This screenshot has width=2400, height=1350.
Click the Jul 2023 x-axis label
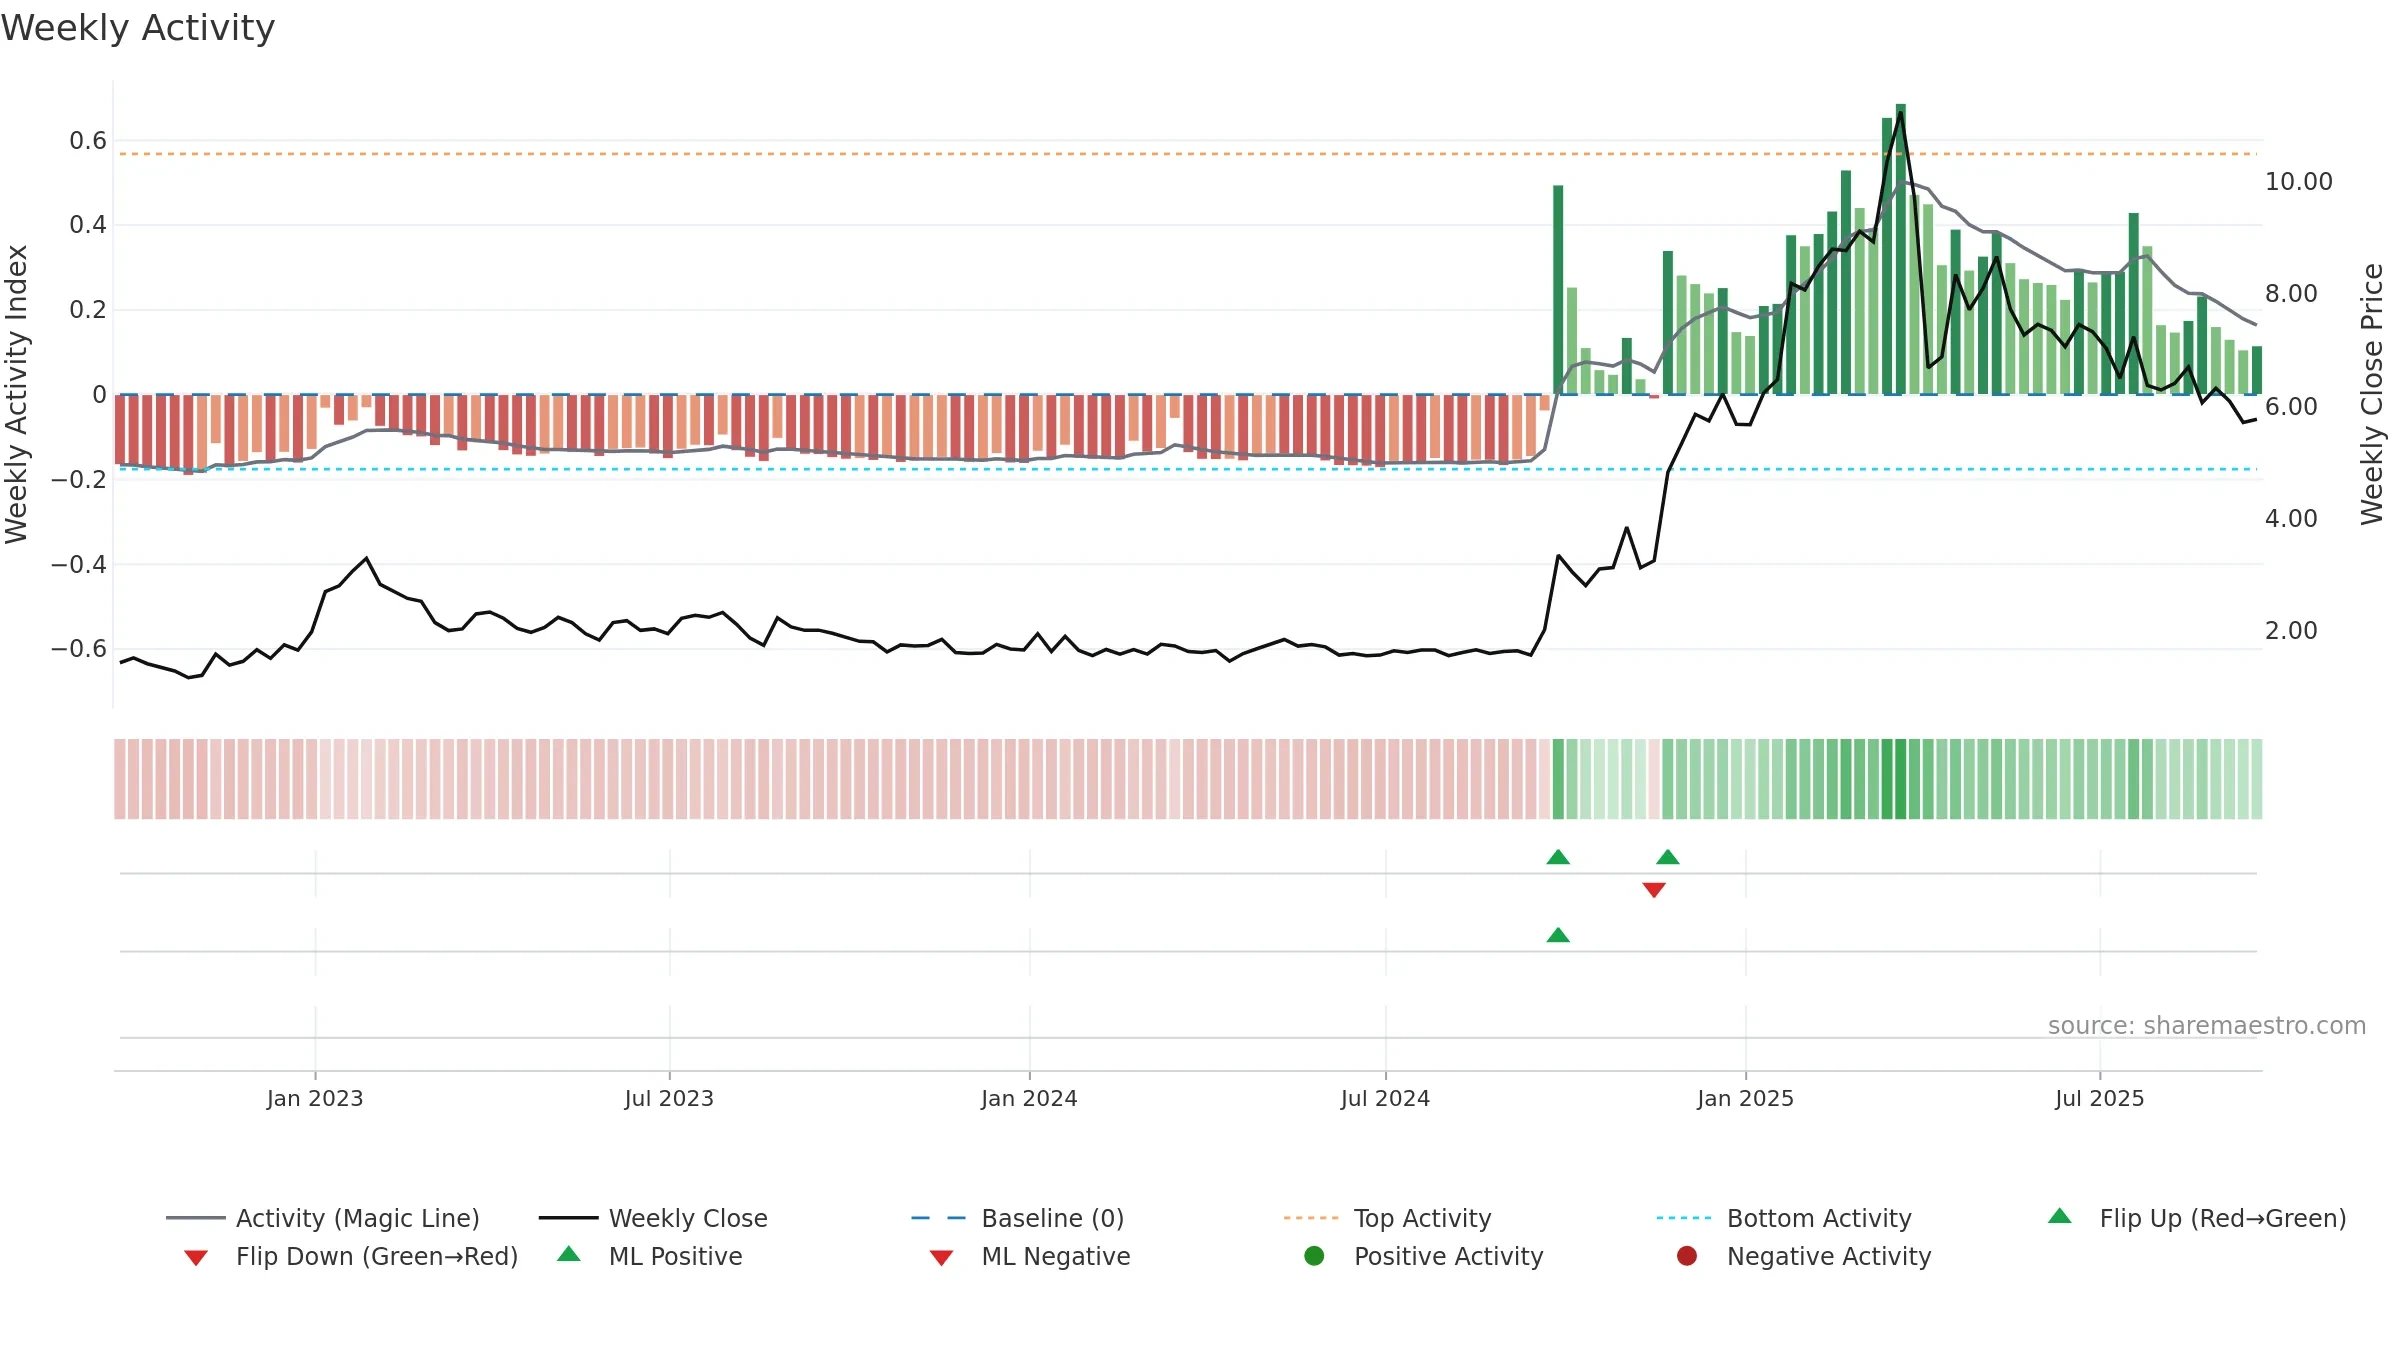(669, 1099)
